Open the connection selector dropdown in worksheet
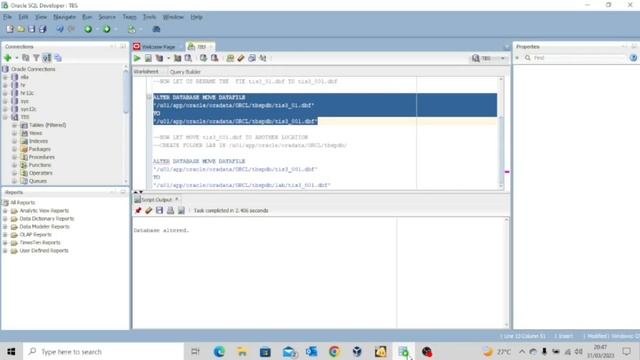640x360 pixels. (489, 58)
